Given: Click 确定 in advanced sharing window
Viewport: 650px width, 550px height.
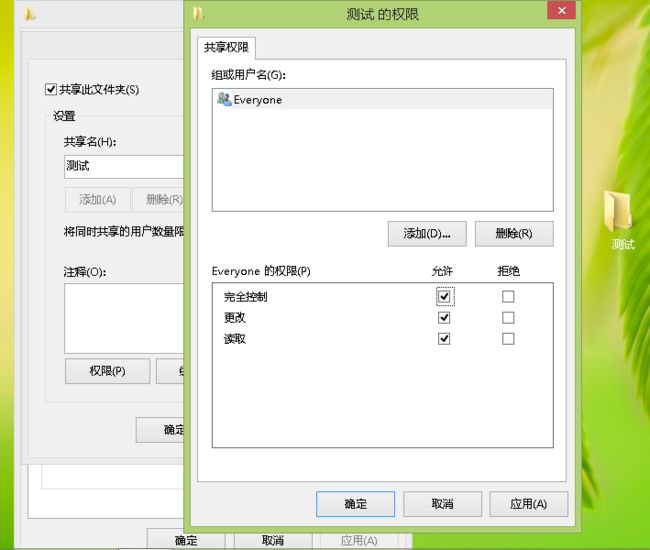Looking at the screenshot, I should pyautogui.click(x=160, y=430).
